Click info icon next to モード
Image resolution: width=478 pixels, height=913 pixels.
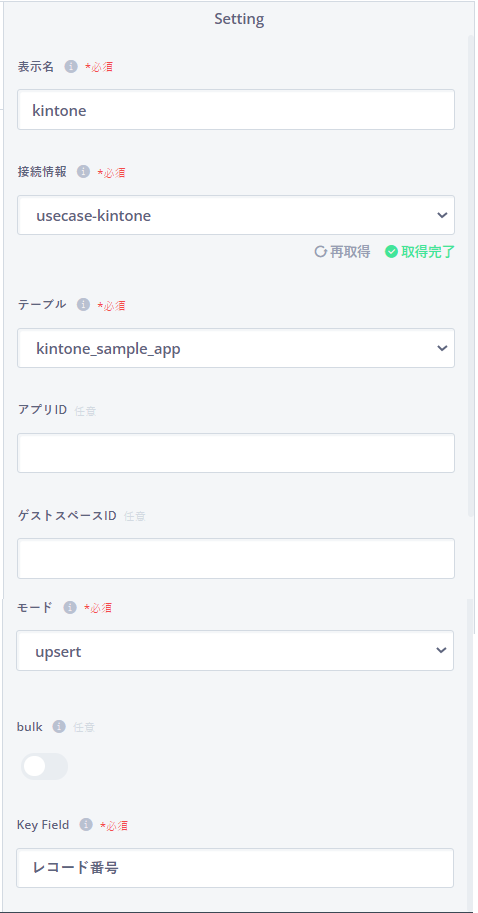(x=70, y=607)
